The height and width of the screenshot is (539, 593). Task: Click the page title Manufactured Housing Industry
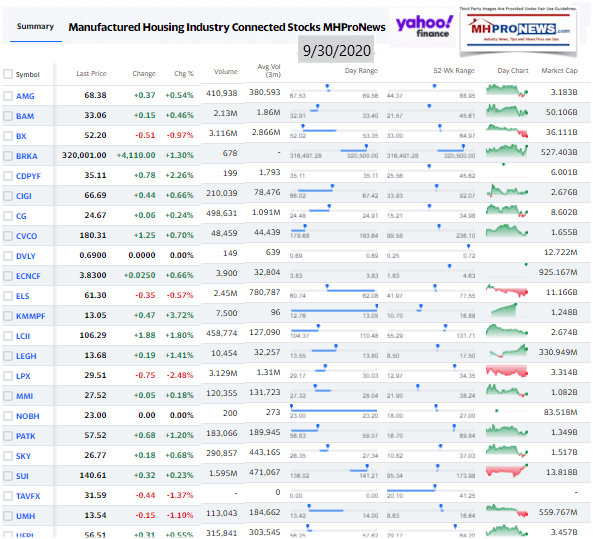[x=227, y=27]
